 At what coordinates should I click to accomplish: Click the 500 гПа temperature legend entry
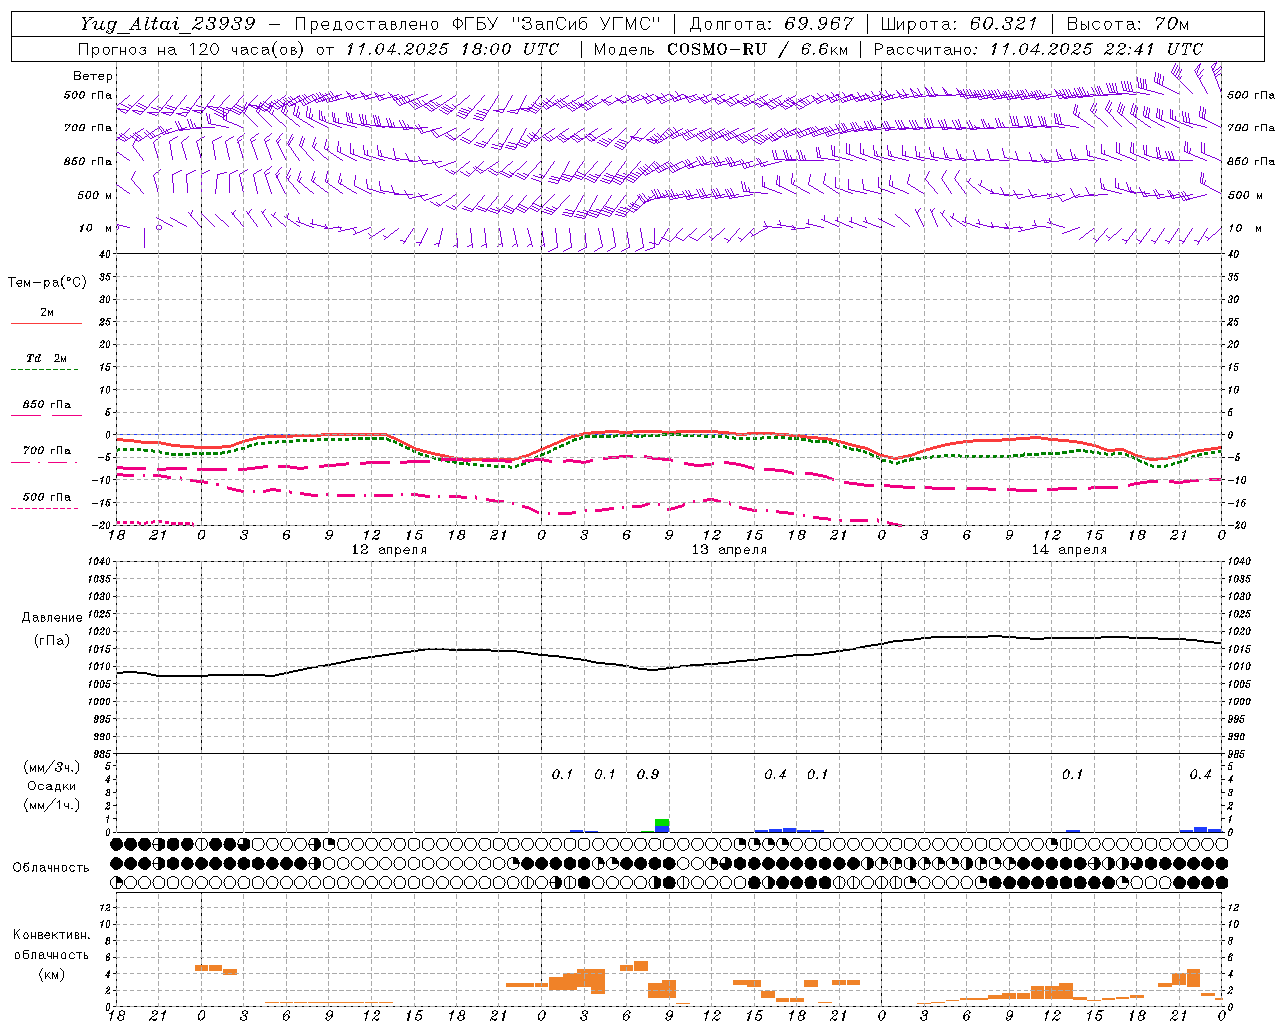[46, 500]
